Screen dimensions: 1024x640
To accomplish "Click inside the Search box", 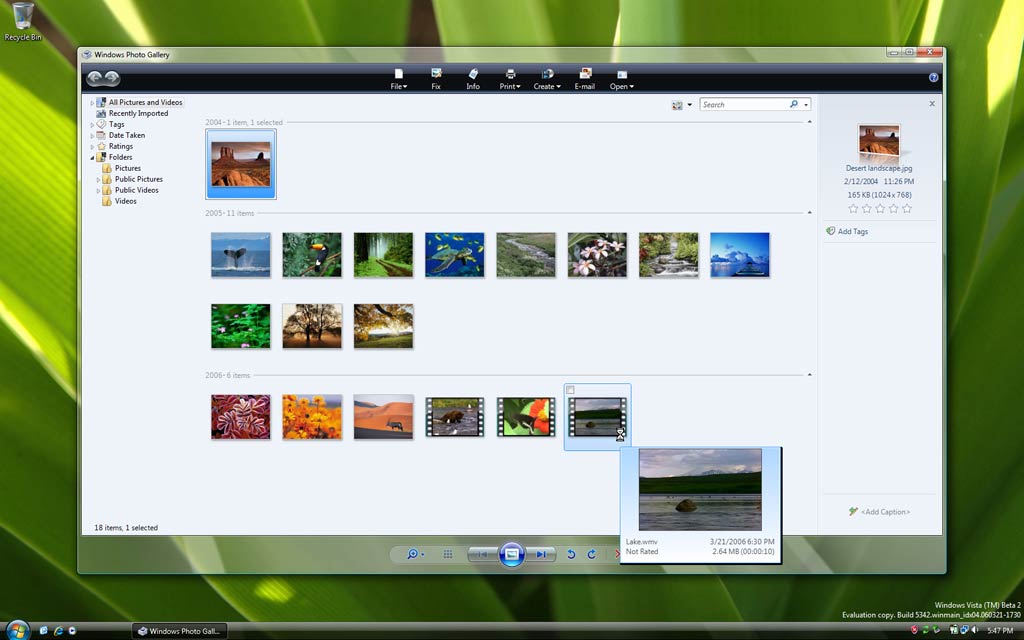I will [744, 104].
